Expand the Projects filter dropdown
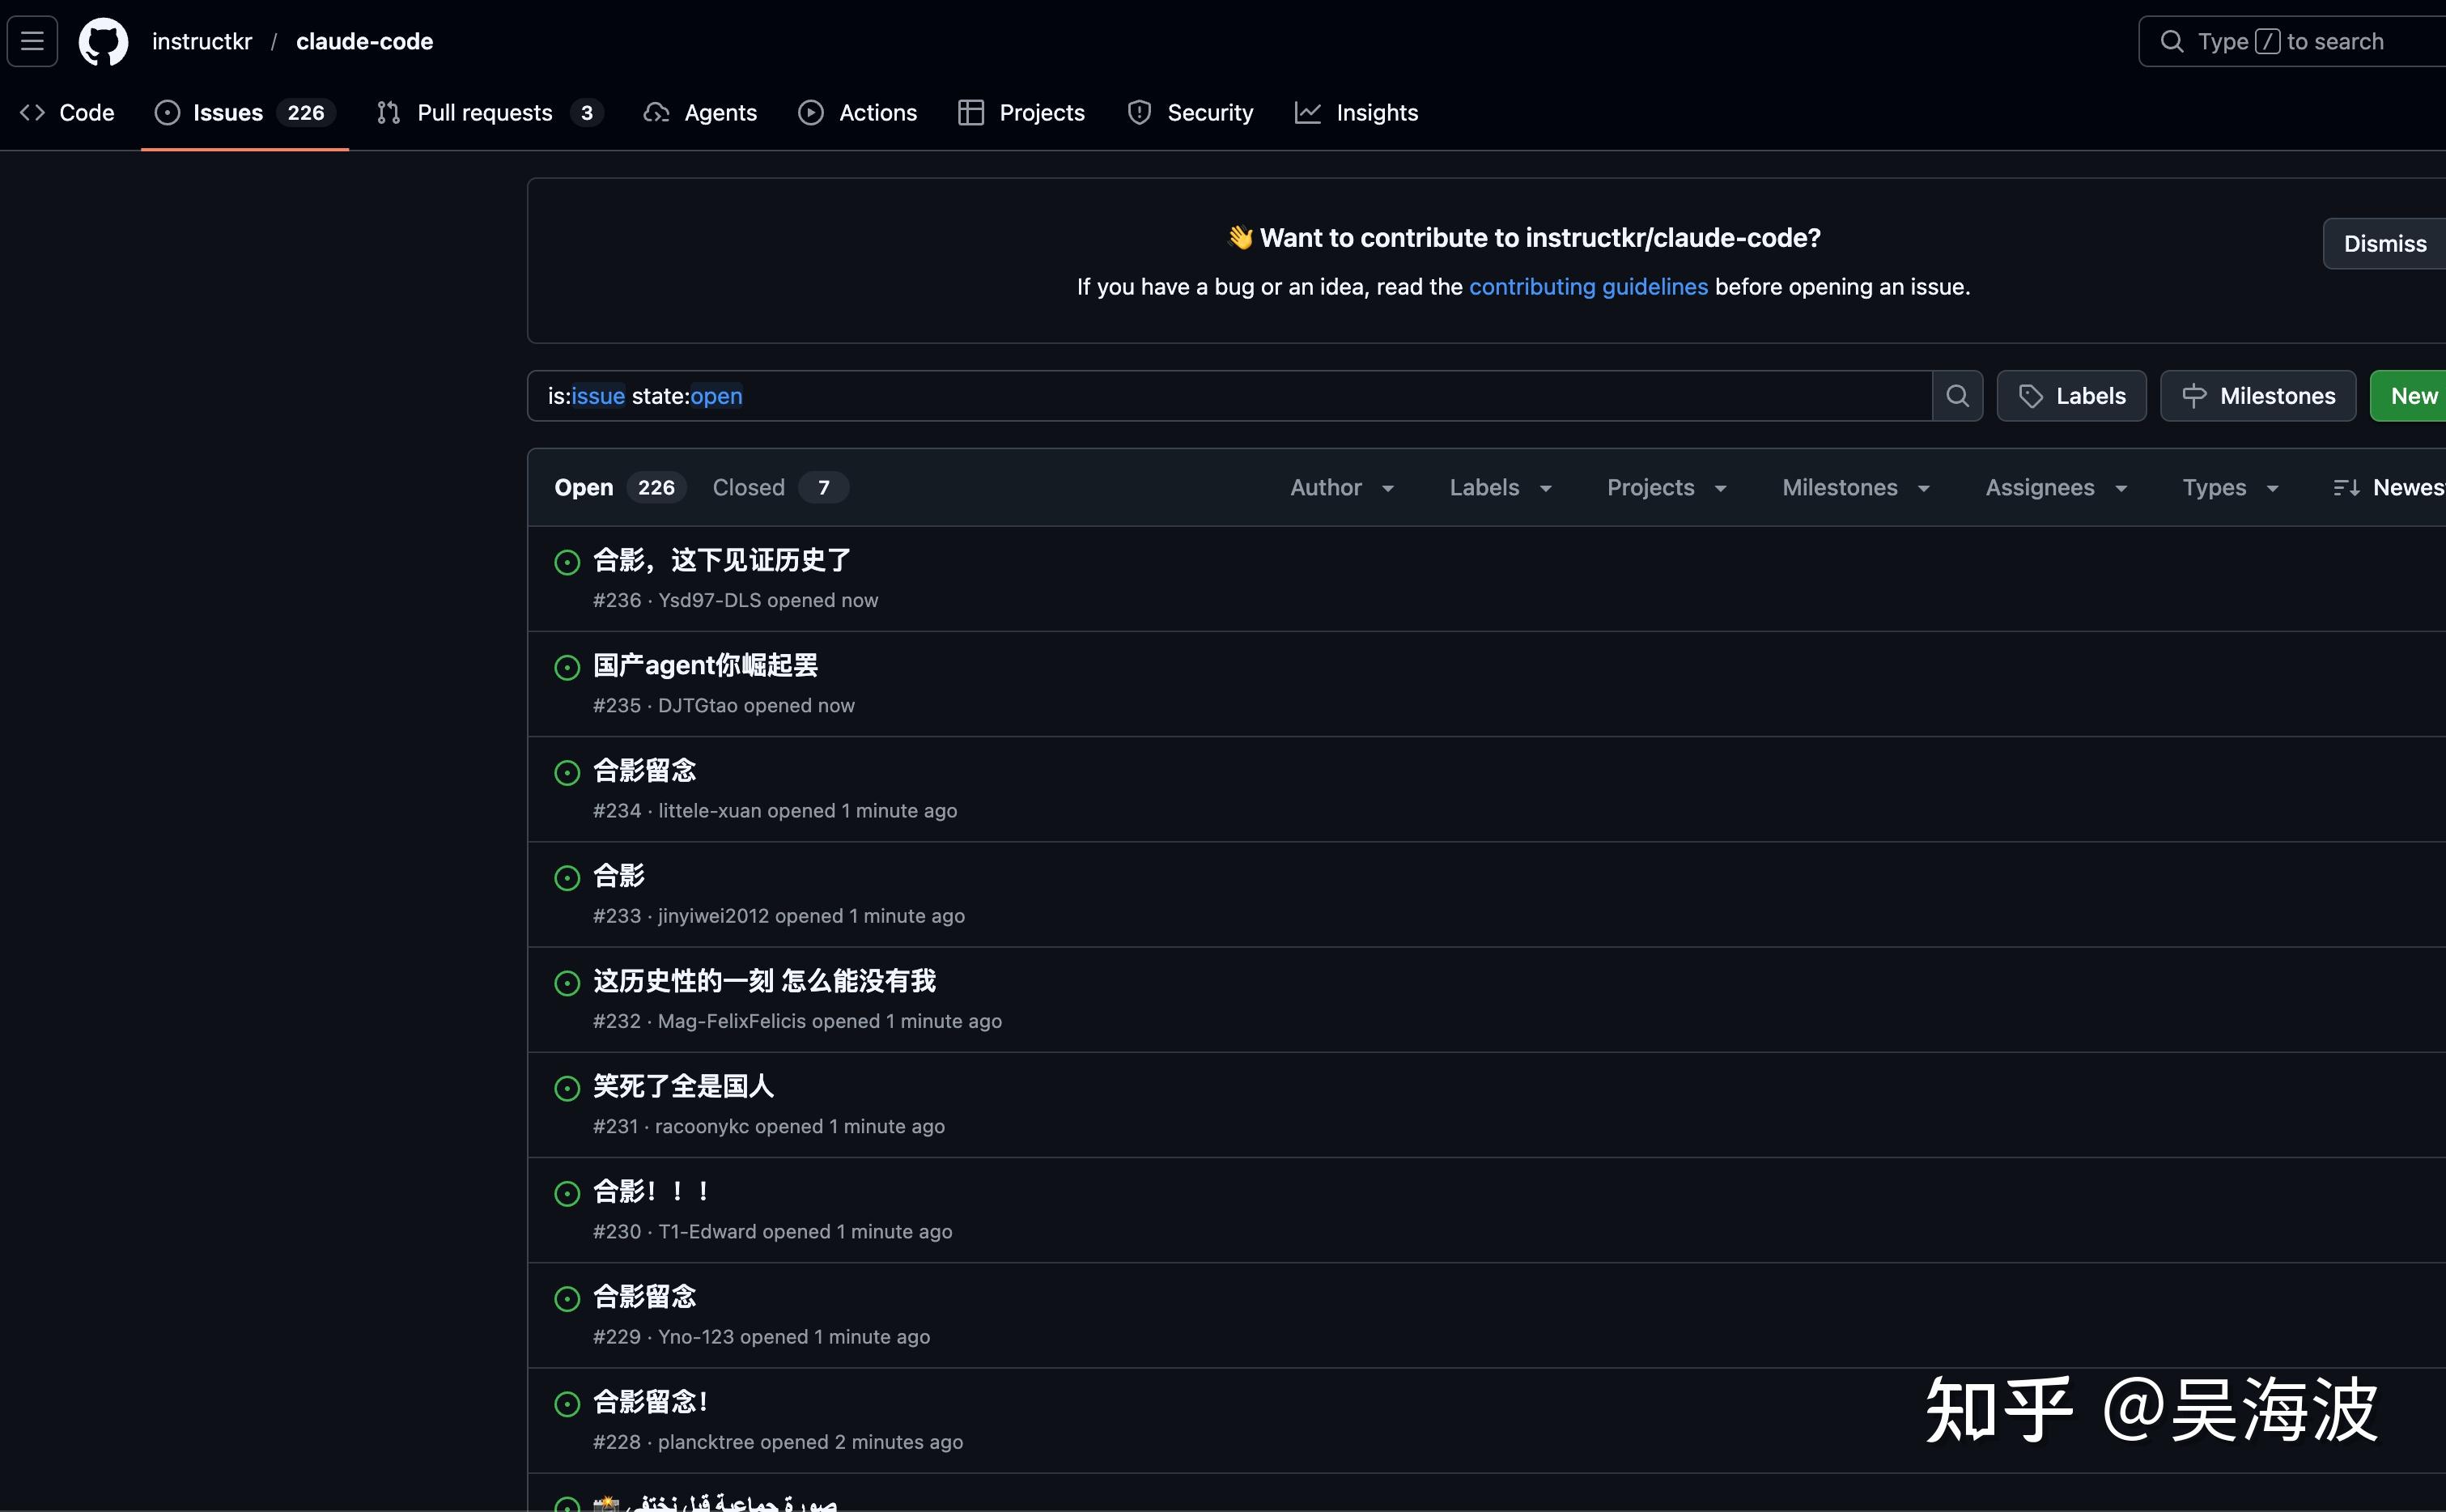 [1667, 488]
